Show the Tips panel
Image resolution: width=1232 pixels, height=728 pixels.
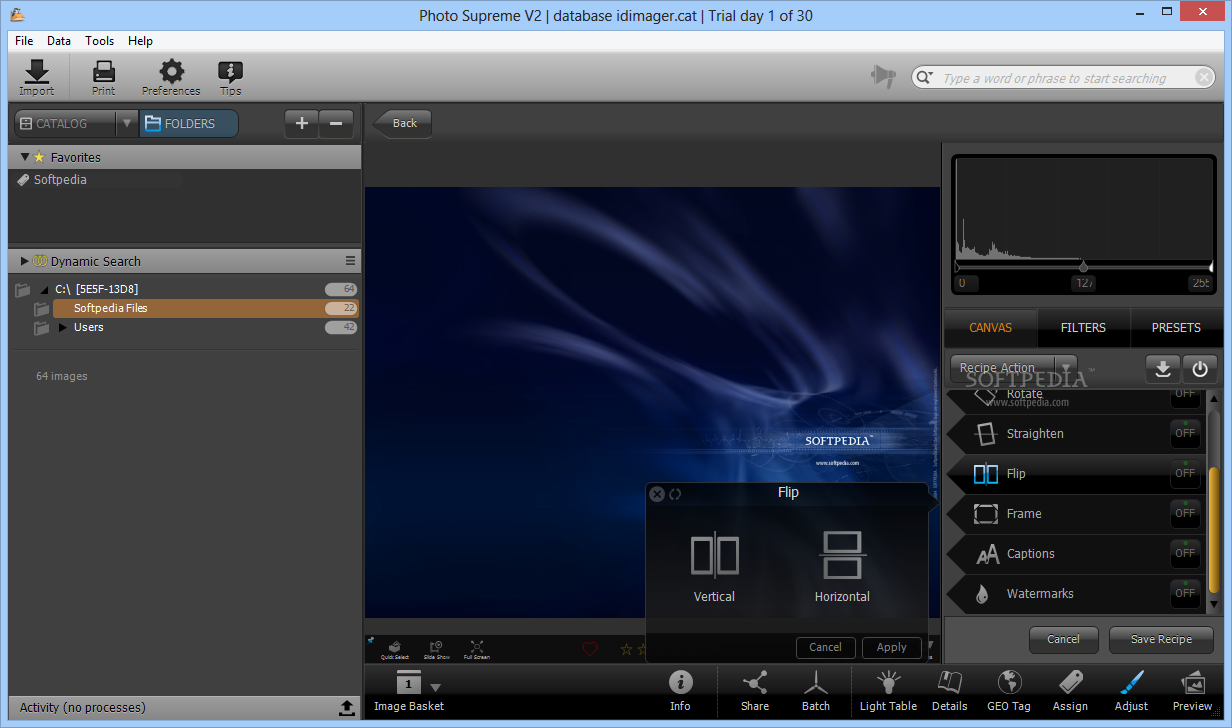pyautogui.click(x=231, y=77)
